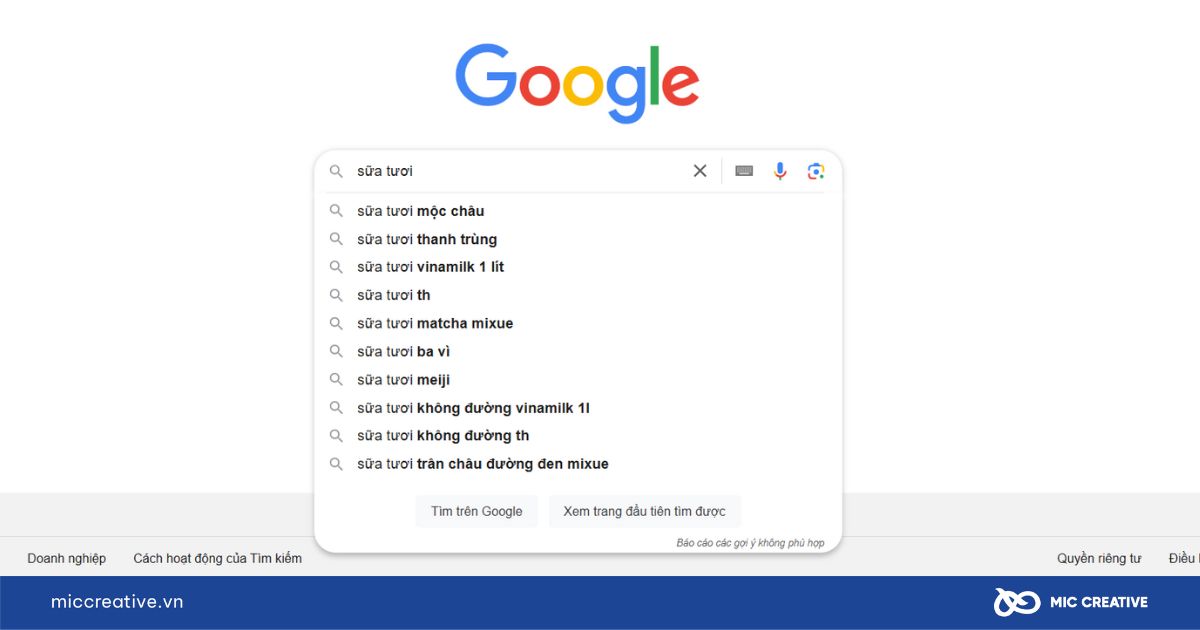Choose 'sữa tươi ba vì' suggestion

(578, 351)
